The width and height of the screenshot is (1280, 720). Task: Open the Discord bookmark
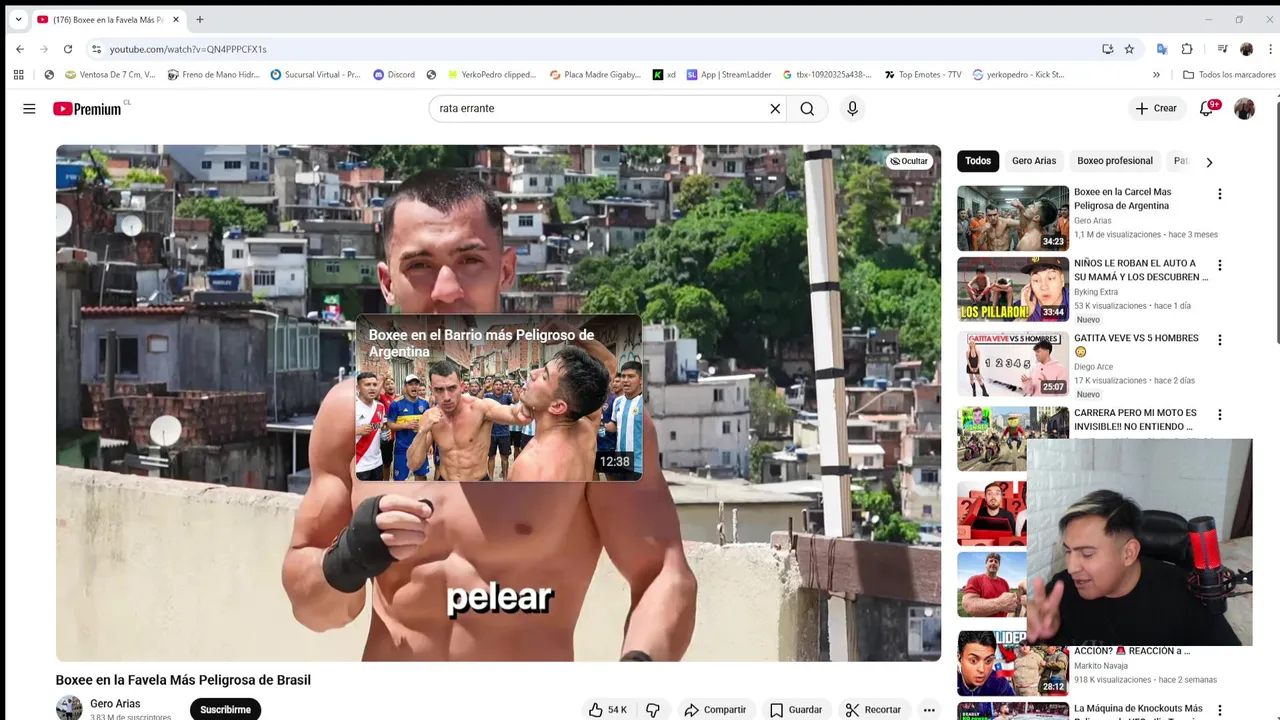pyautogui.click(x=394, y=74)
